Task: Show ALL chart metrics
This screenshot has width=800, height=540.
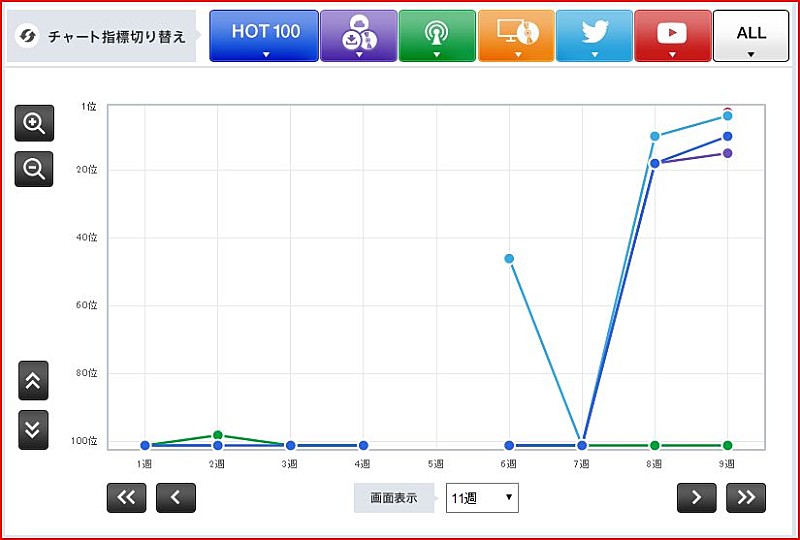Action: 751,36
